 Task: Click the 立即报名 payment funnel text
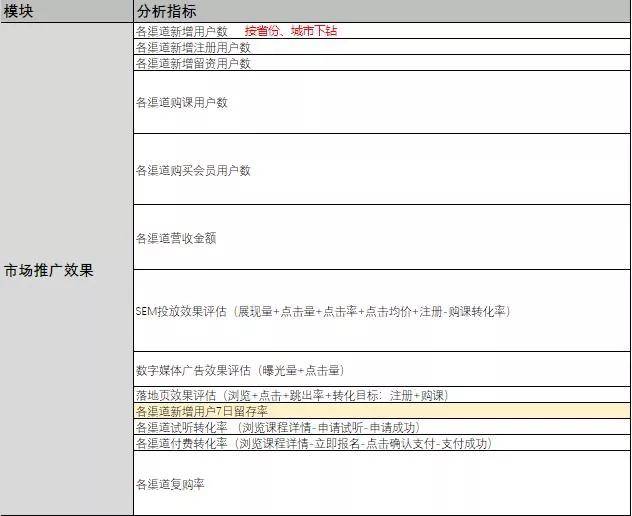tap(334, 443)
